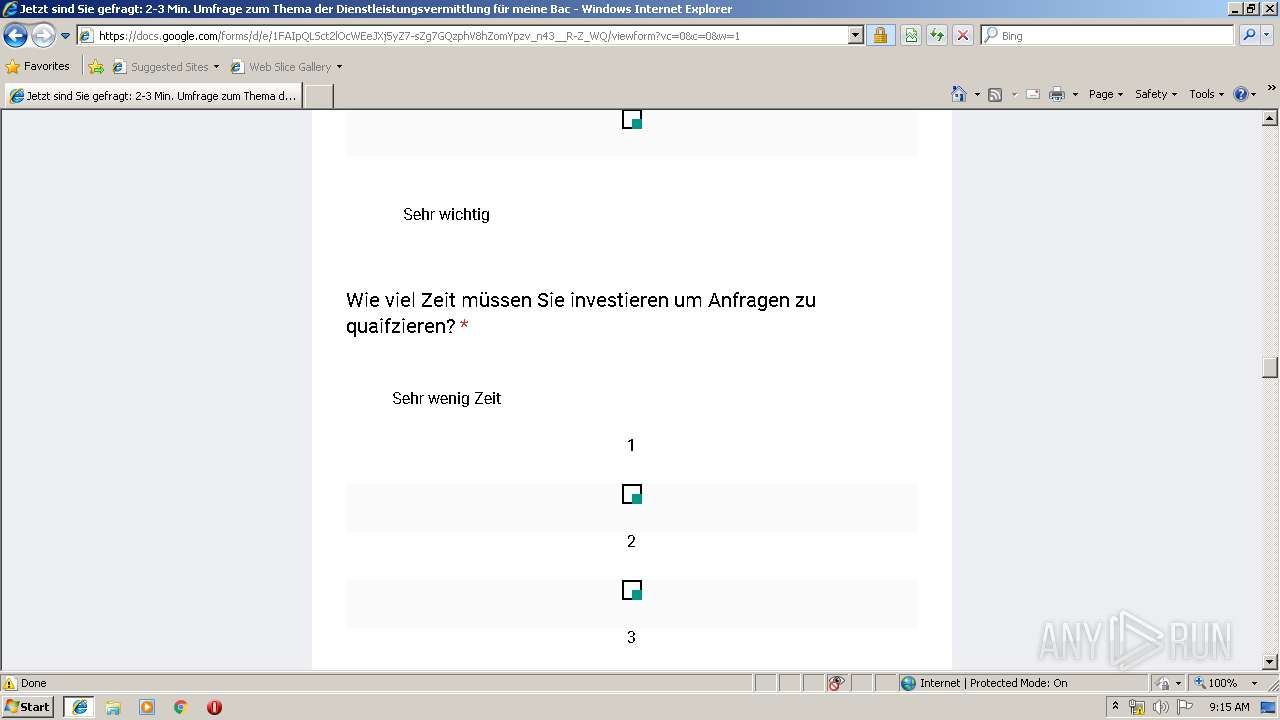Open the Read mail envelope icon
Screen dimensions: 1280x720
[1033, 94]
